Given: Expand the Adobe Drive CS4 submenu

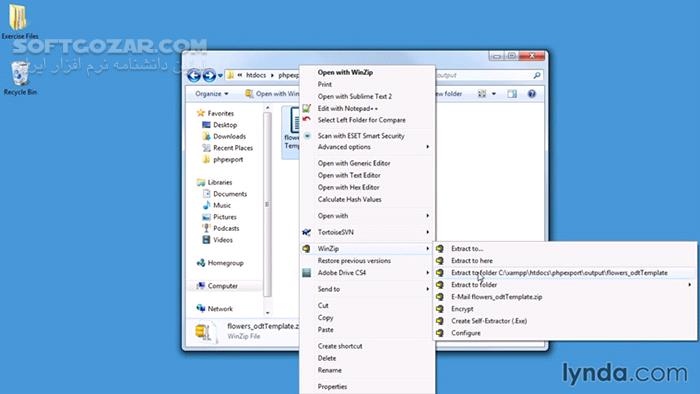Looking at the screenshot, I should [367, 273].
